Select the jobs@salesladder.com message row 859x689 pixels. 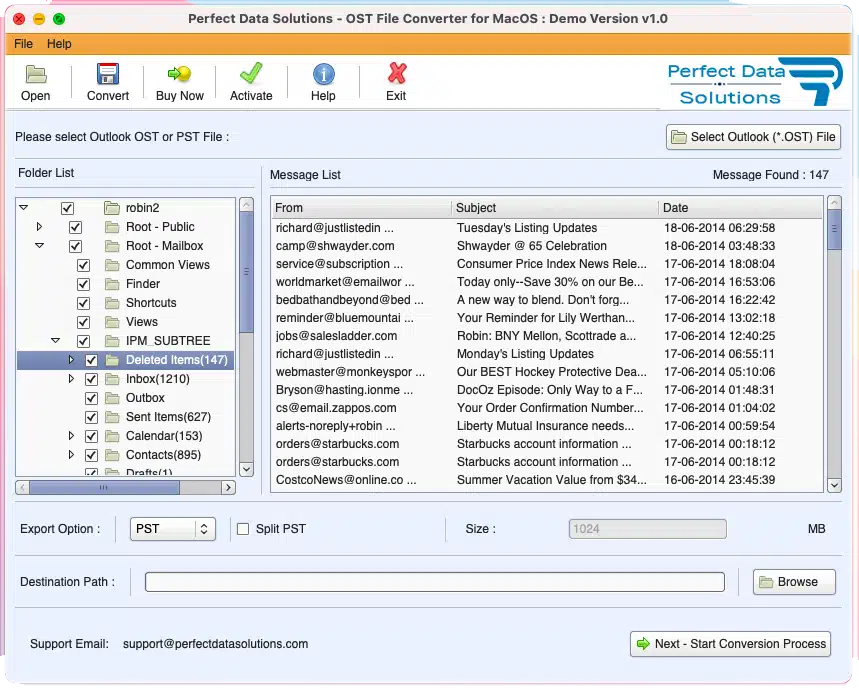(x=547, y=336)
